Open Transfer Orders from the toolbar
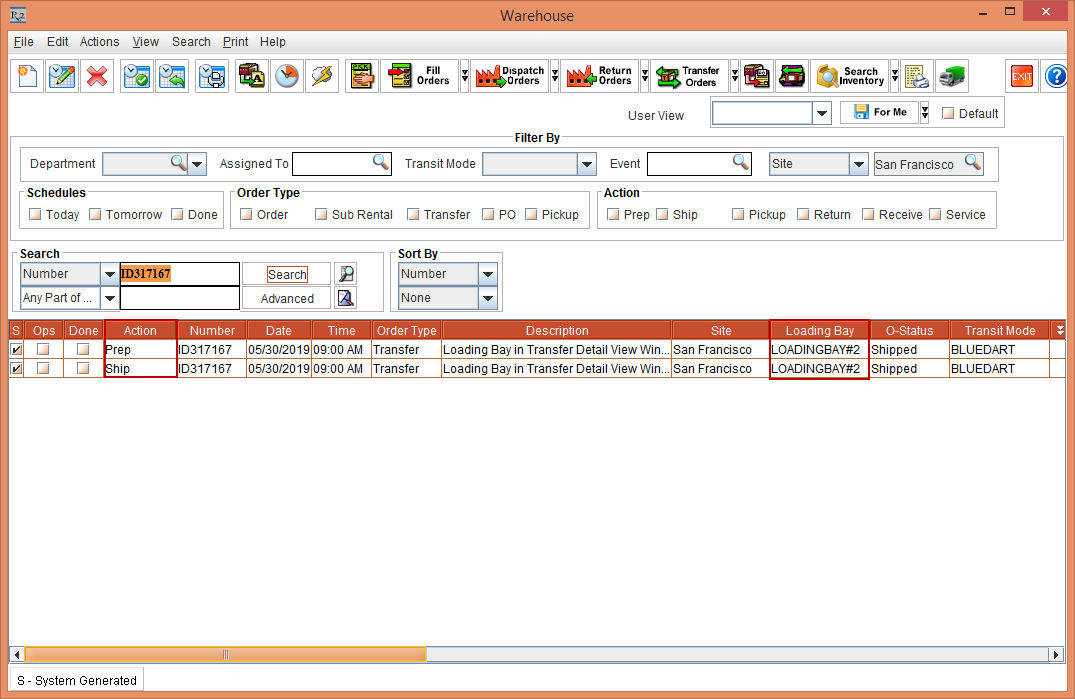Screen dimensions: 1075x699 (688, 77)
